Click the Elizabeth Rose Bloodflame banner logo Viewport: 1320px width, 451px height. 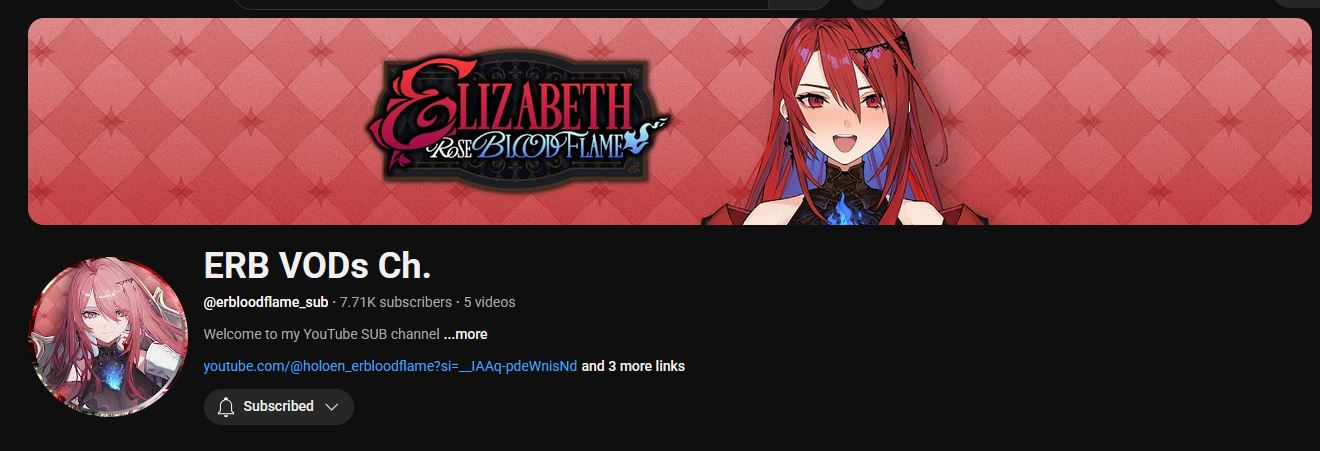pos(516,121)
